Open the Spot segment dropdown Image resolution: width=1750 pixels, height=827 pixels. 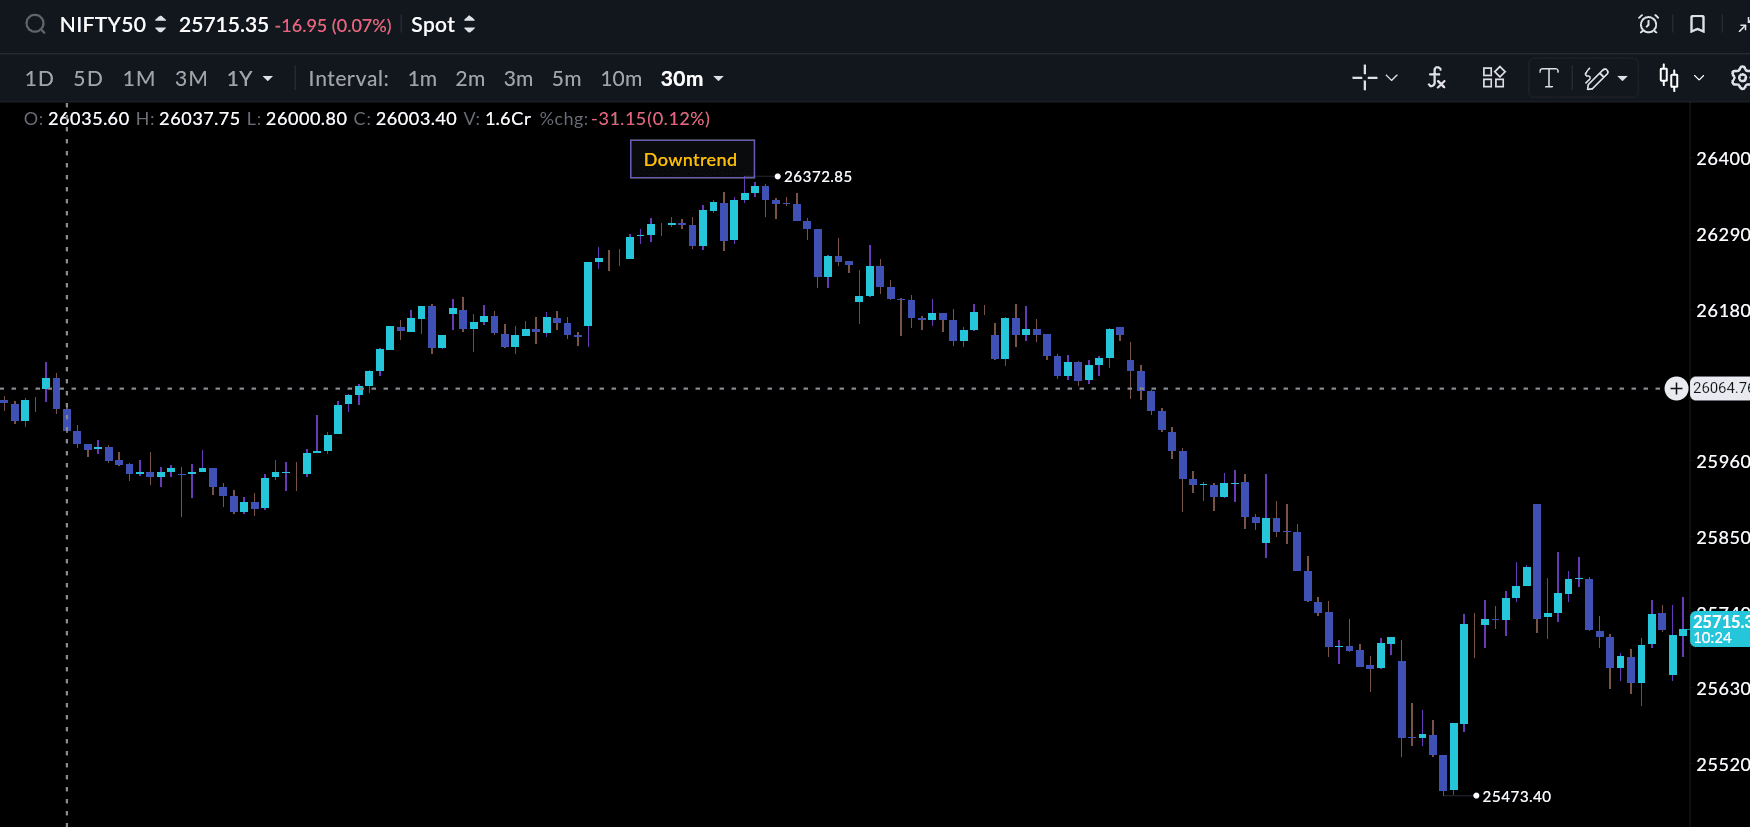point(443,25)
